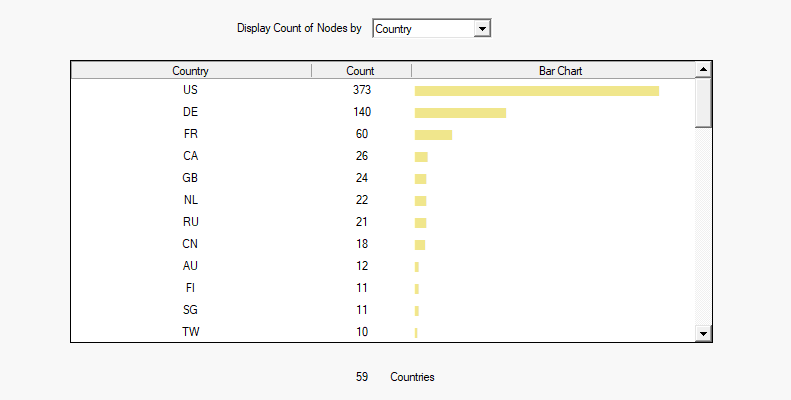Click the yellow bar for US
Viewport: 791px width, 400px height.
click(x=536, y=91)
